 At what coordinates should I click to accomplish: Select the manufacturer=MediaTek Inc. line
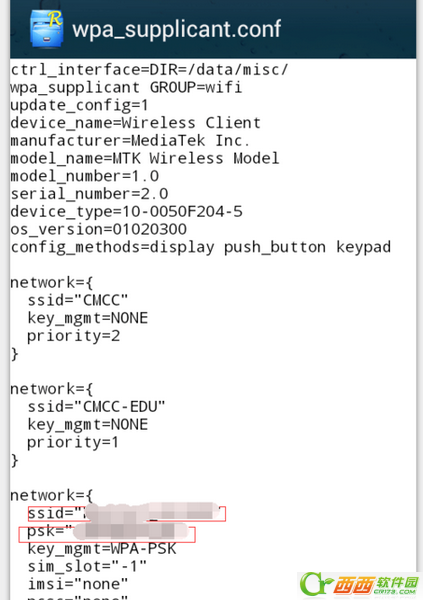(130, 140)
